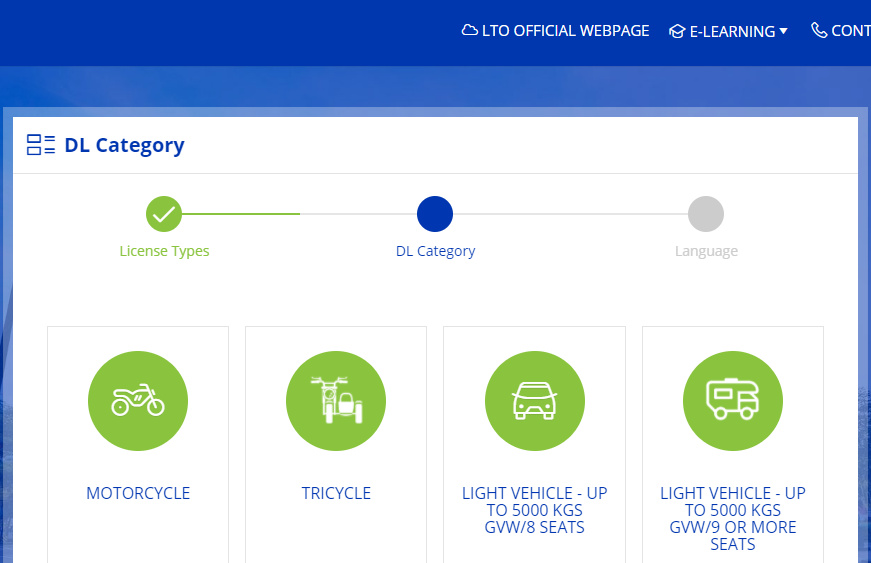Click the License Types step label
The image size is (871, 563).
coord(164,251)
